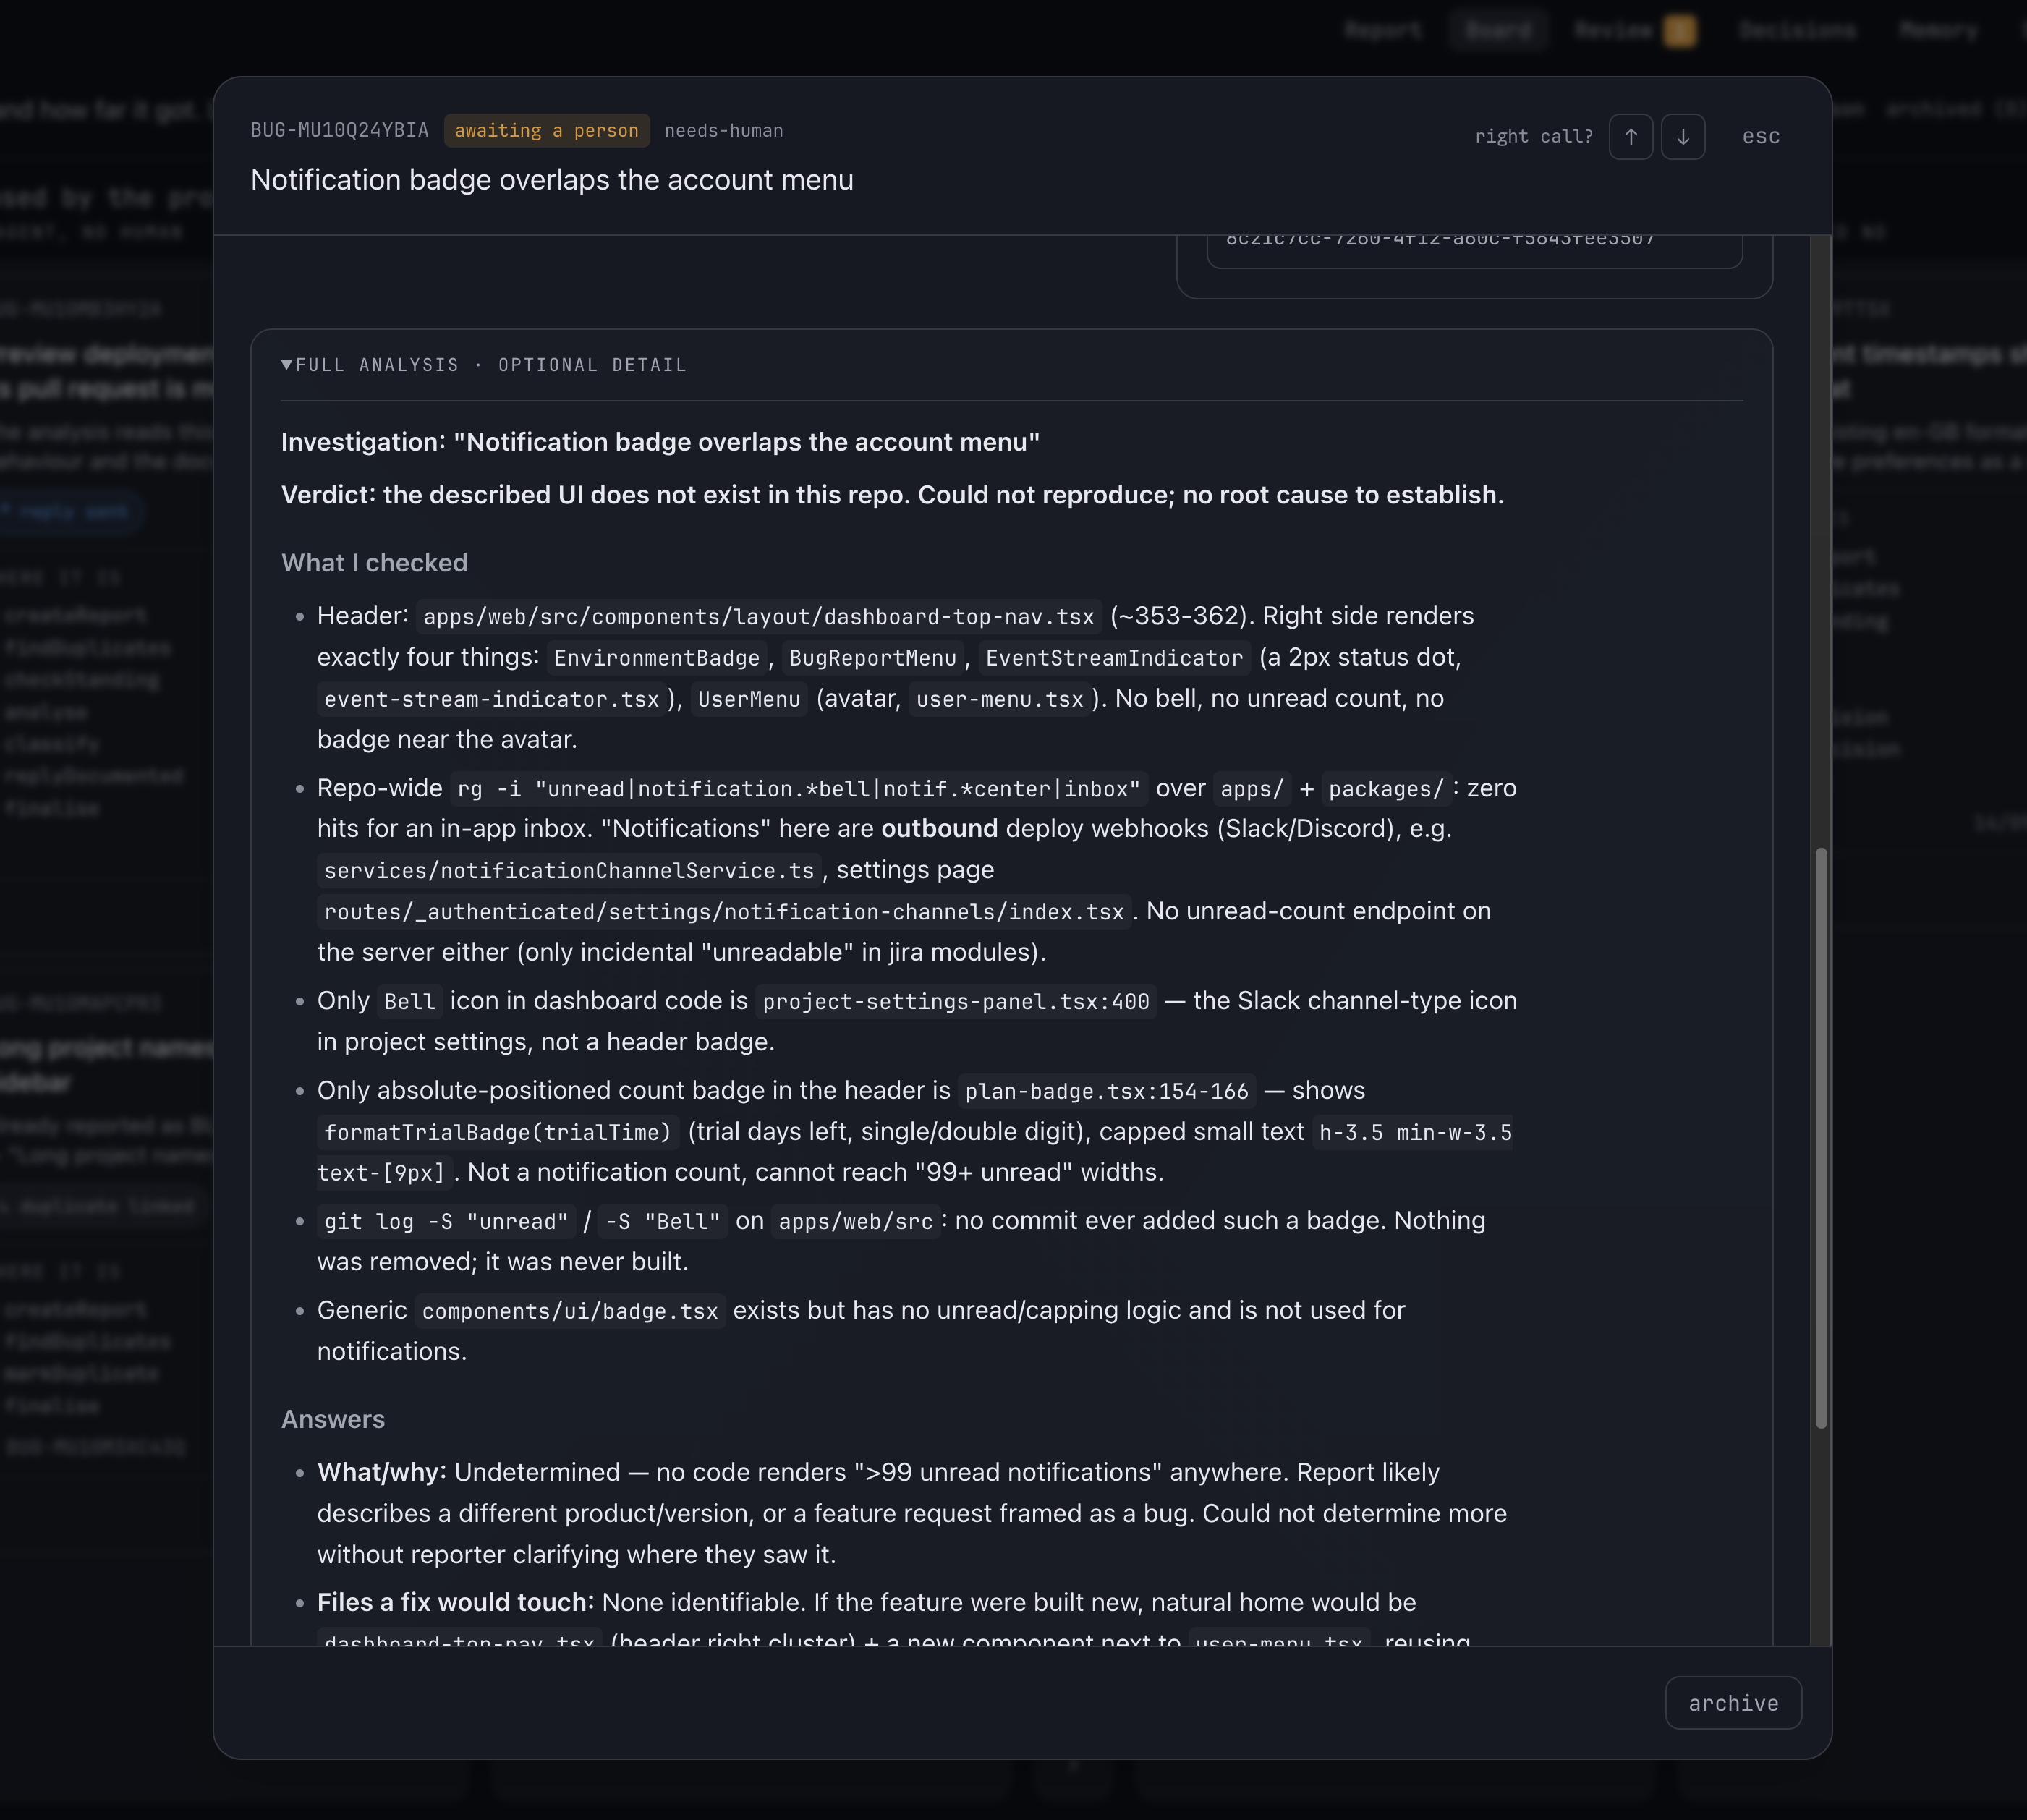Screen dimensions: 2027x1820
Task: Click the 'git log -S "unread"' command snippet
Action: pos(446,1221)
